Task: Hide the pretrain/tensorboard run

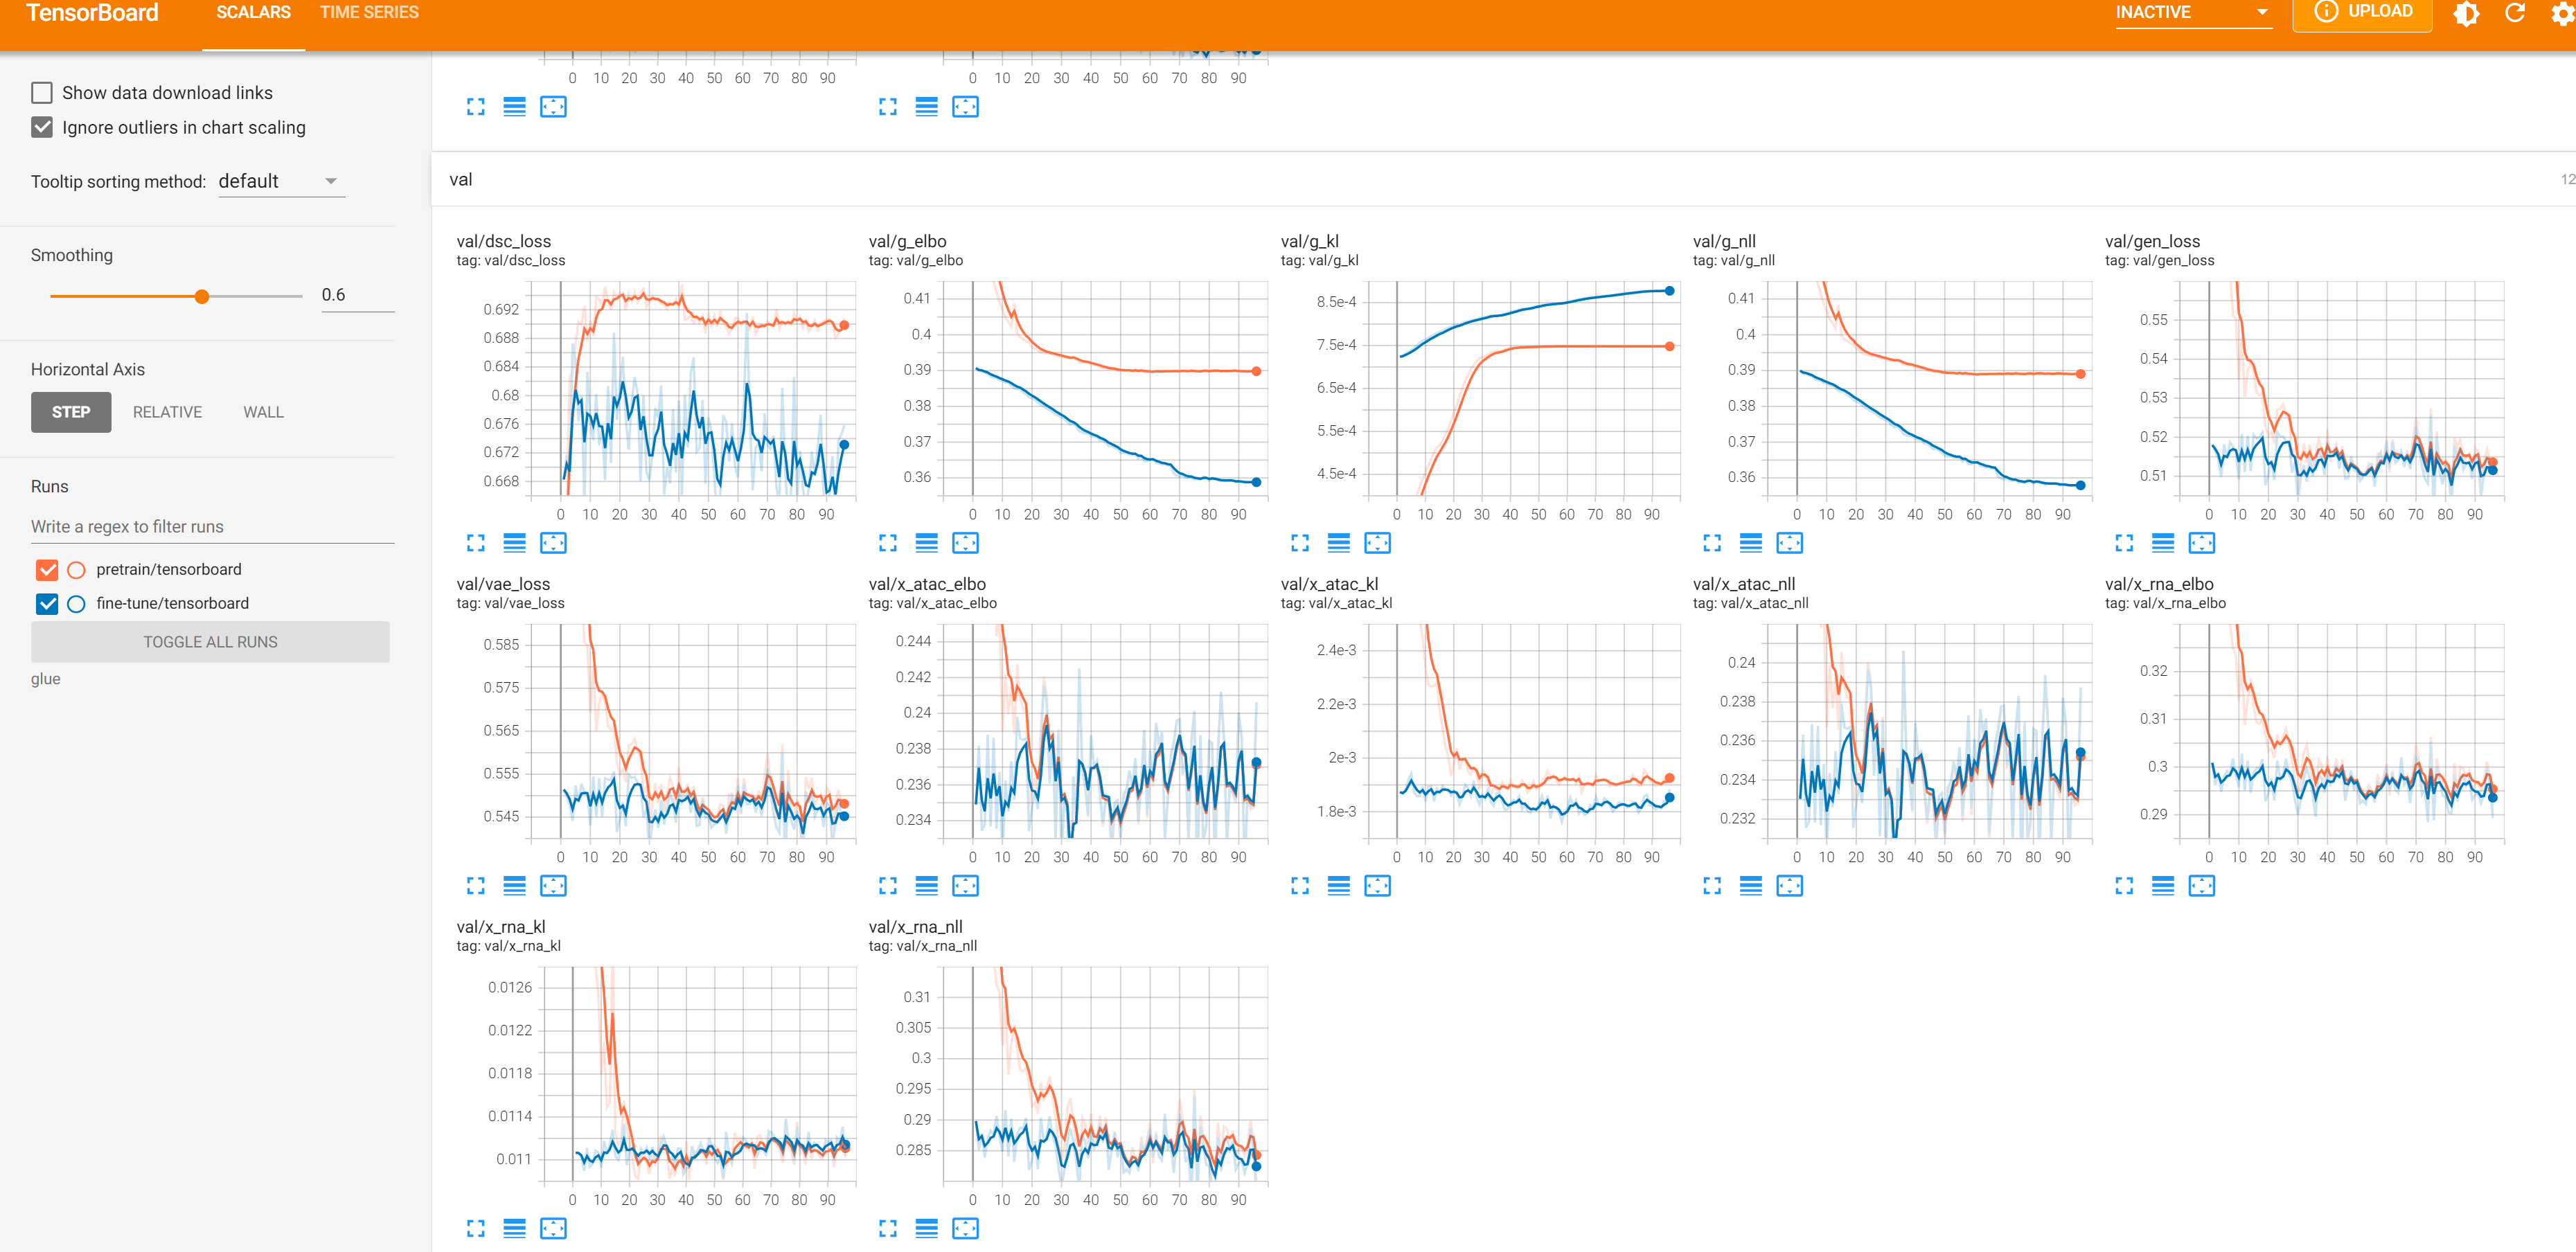Action: tap(47, 570)
